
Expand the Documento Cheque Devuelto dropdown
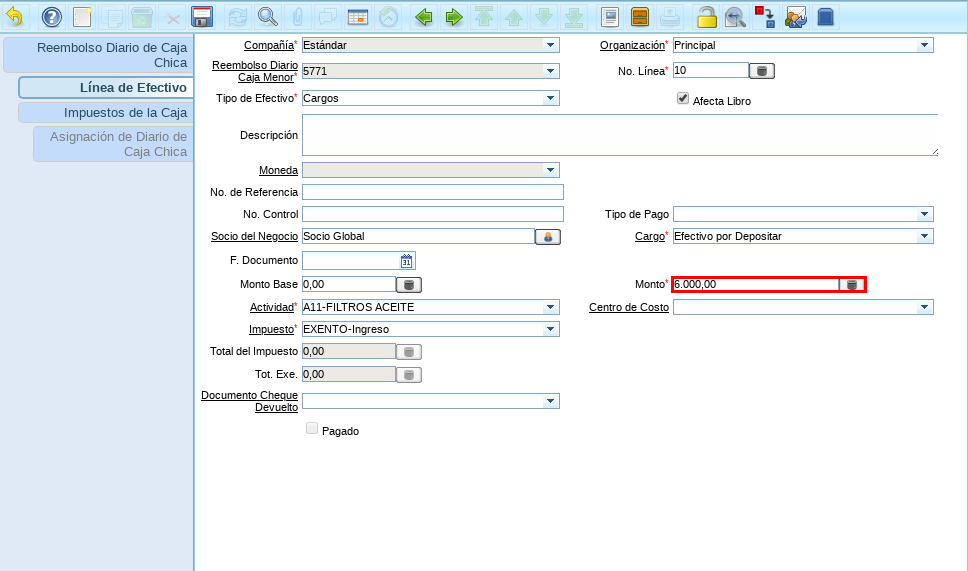click(x=550, y=401)
